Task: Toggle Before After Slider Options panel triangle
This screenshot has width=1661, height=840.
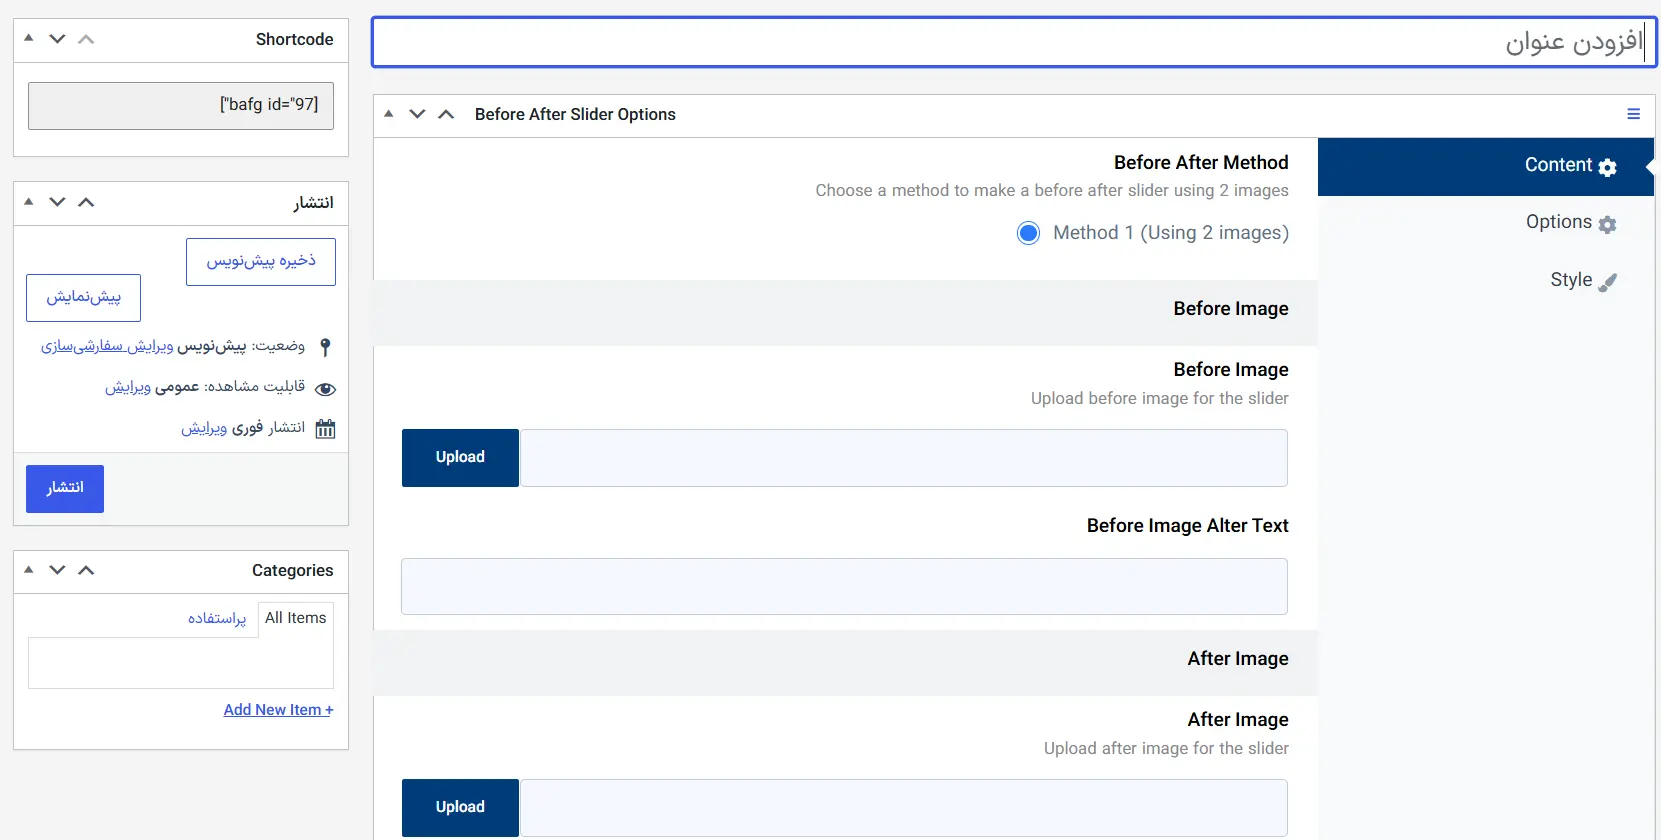Action: 389,113
